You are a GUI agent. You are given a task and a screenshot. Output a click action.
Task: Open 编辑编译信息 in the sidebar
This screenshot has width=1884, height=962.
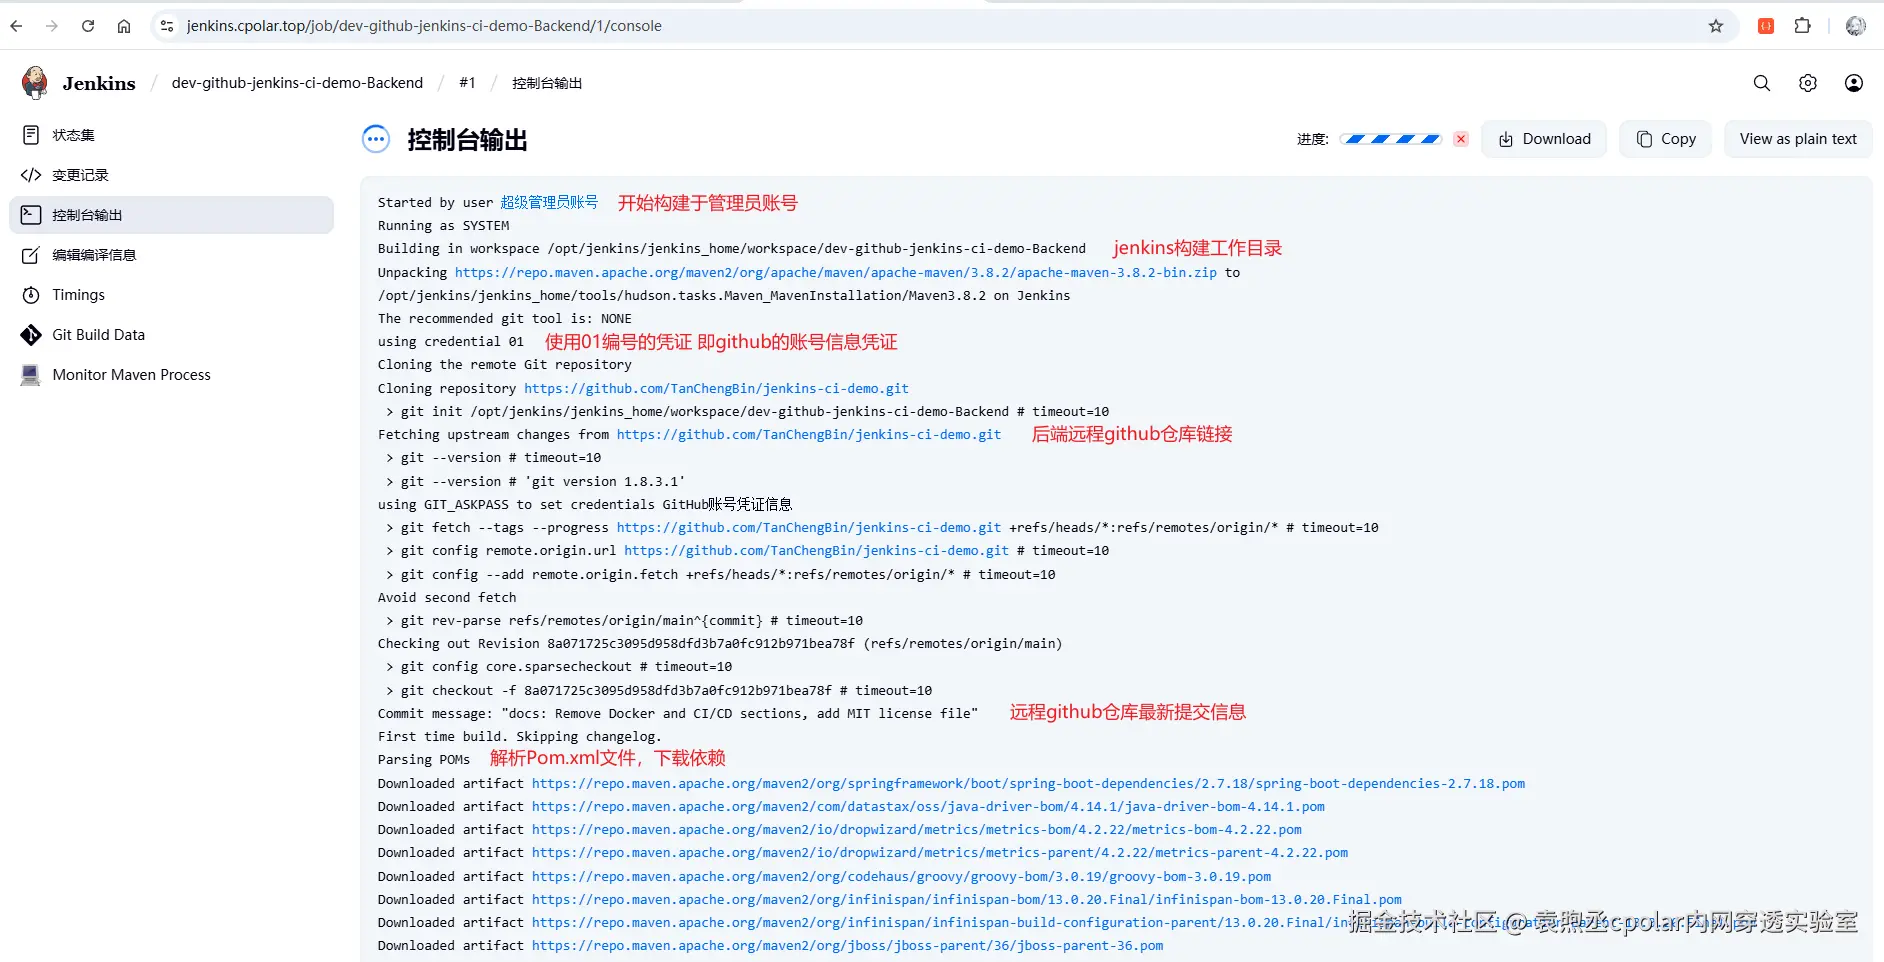pyautogui.click(x=172, y=255)
